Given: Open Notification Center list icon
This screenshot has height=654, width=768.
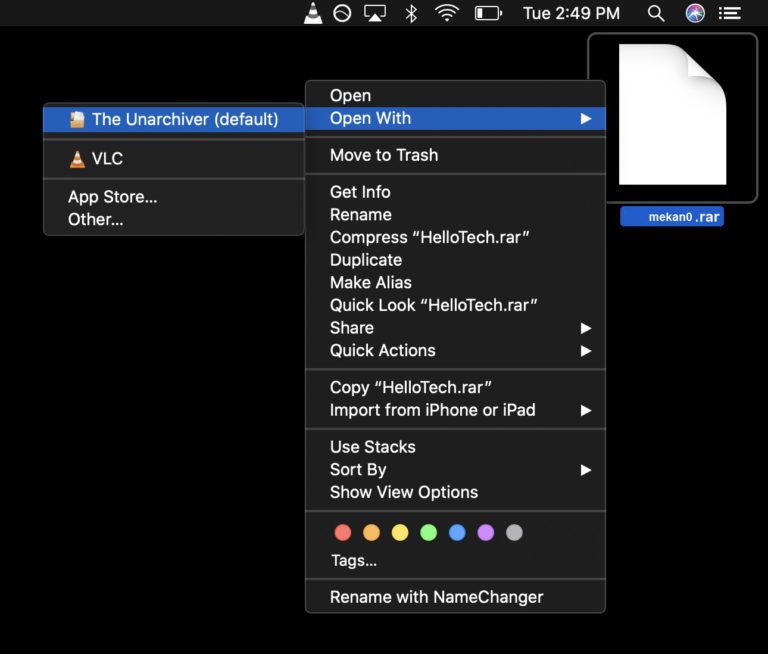Looking at the screenshot, I should (731, 13).
